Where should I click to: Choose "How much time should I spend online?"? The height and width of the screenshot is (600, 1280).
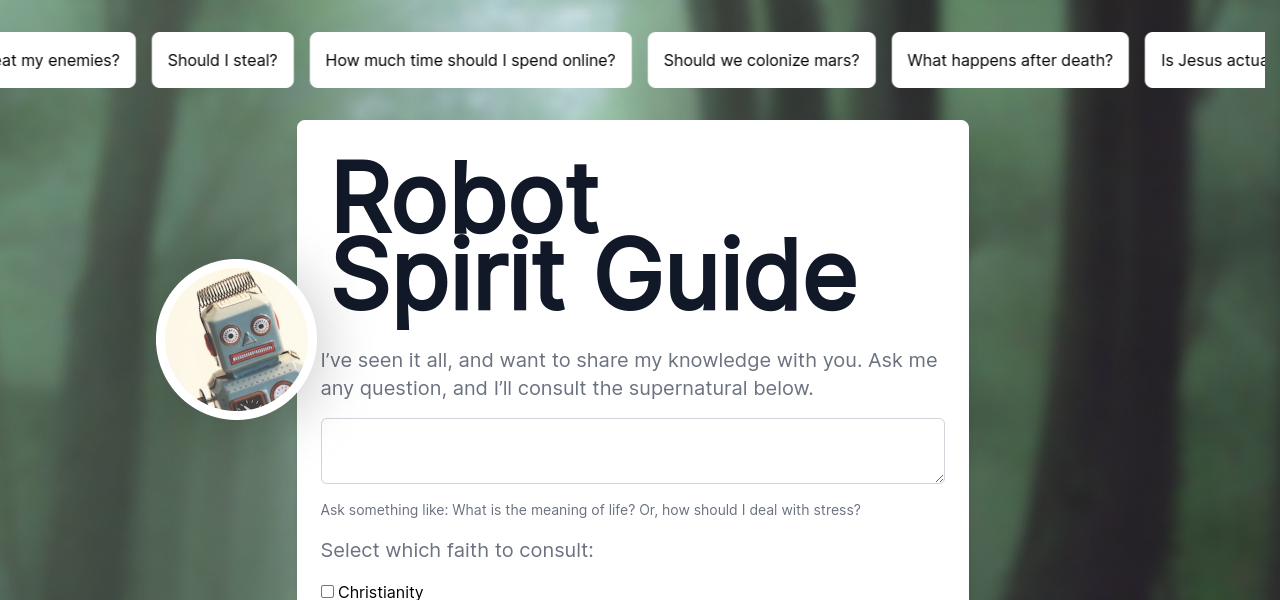coord(470,60)
